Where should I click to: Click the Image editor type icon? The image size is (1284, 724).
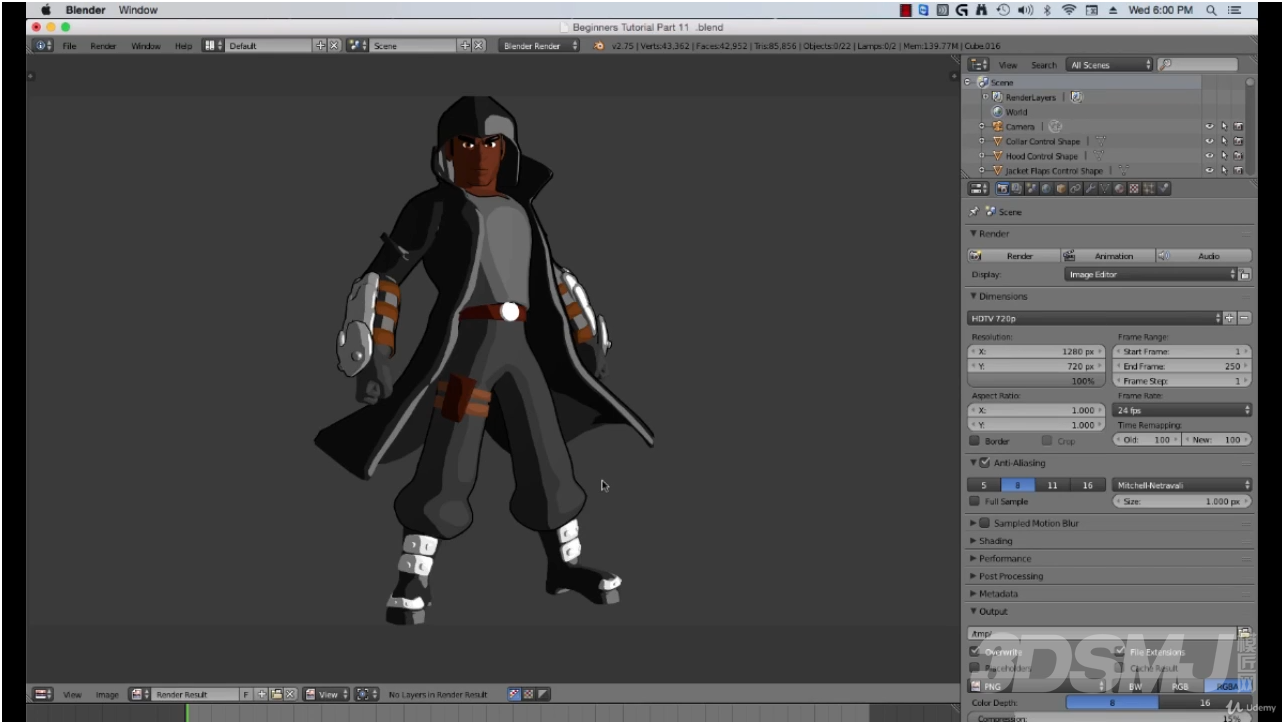coord(43,694)
